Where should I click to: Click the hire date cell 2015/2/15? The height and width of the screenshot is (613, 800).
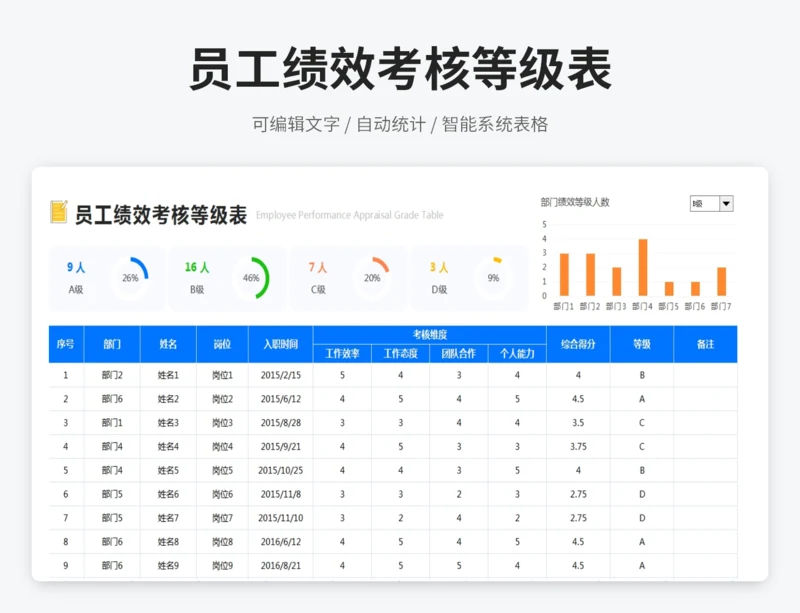pos(281,375)
